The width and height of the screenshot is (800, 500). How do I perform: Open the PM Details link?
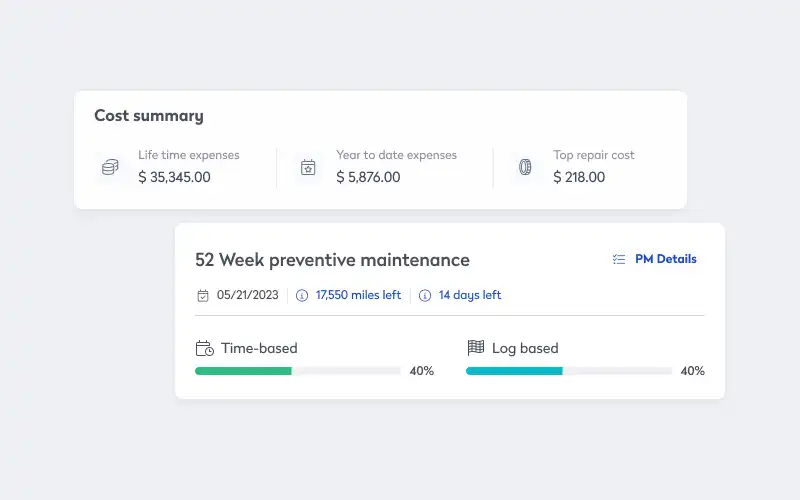(x=665, y=259)
